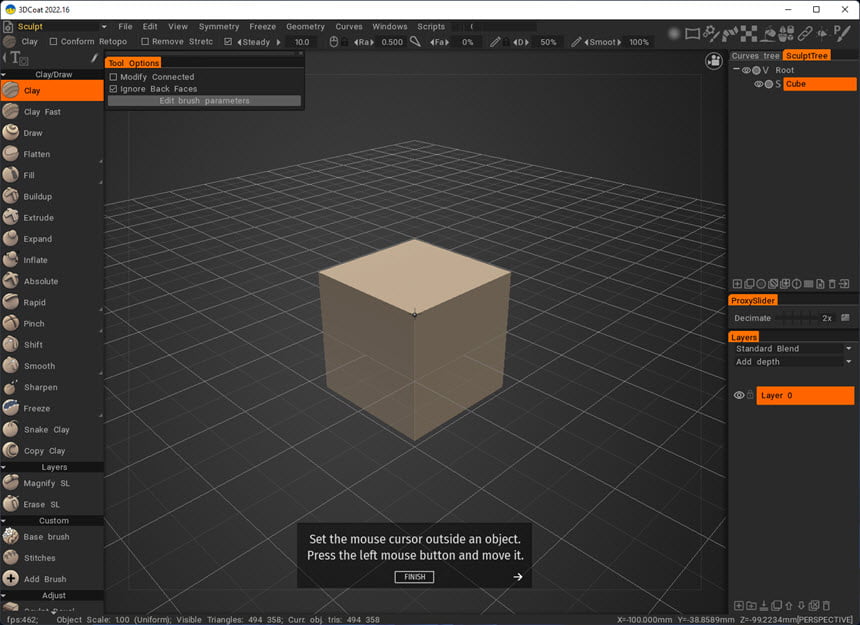The width and height of the screenshot is (860, 625).
Task: Open the Scripts menu
Action: (431, 26)
